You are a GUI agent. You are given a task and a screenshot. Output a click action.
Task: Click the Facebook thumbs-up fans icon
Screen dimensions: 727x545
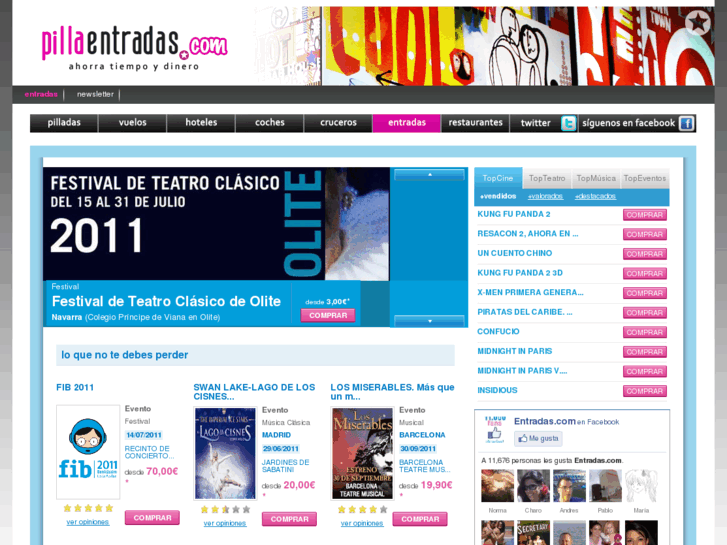click(x=494, y=430)
